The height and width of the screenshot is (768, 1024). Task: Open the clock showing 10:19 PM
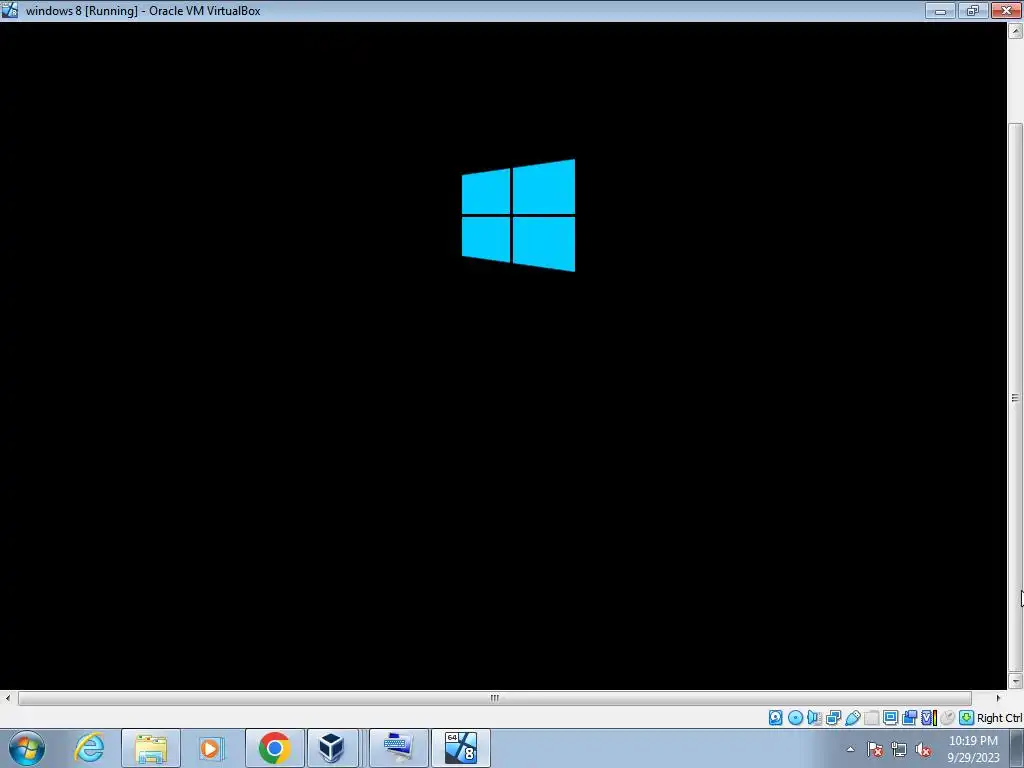(x=973, y=749)
